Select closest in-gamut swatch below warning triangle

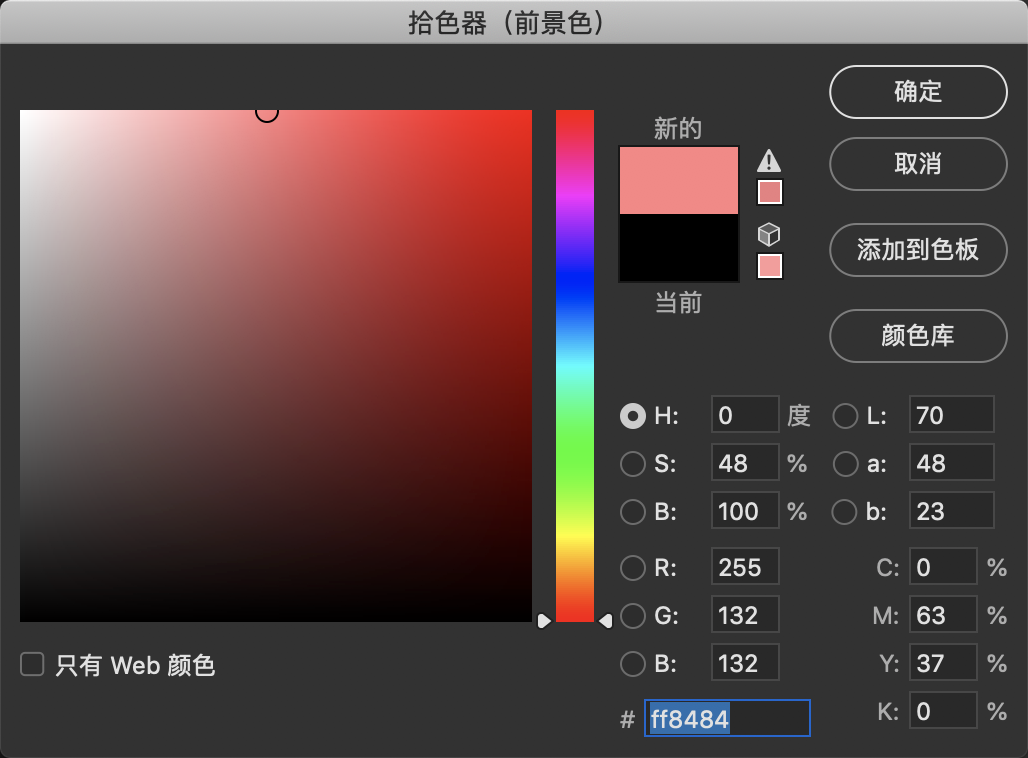[x=769, y=191]
